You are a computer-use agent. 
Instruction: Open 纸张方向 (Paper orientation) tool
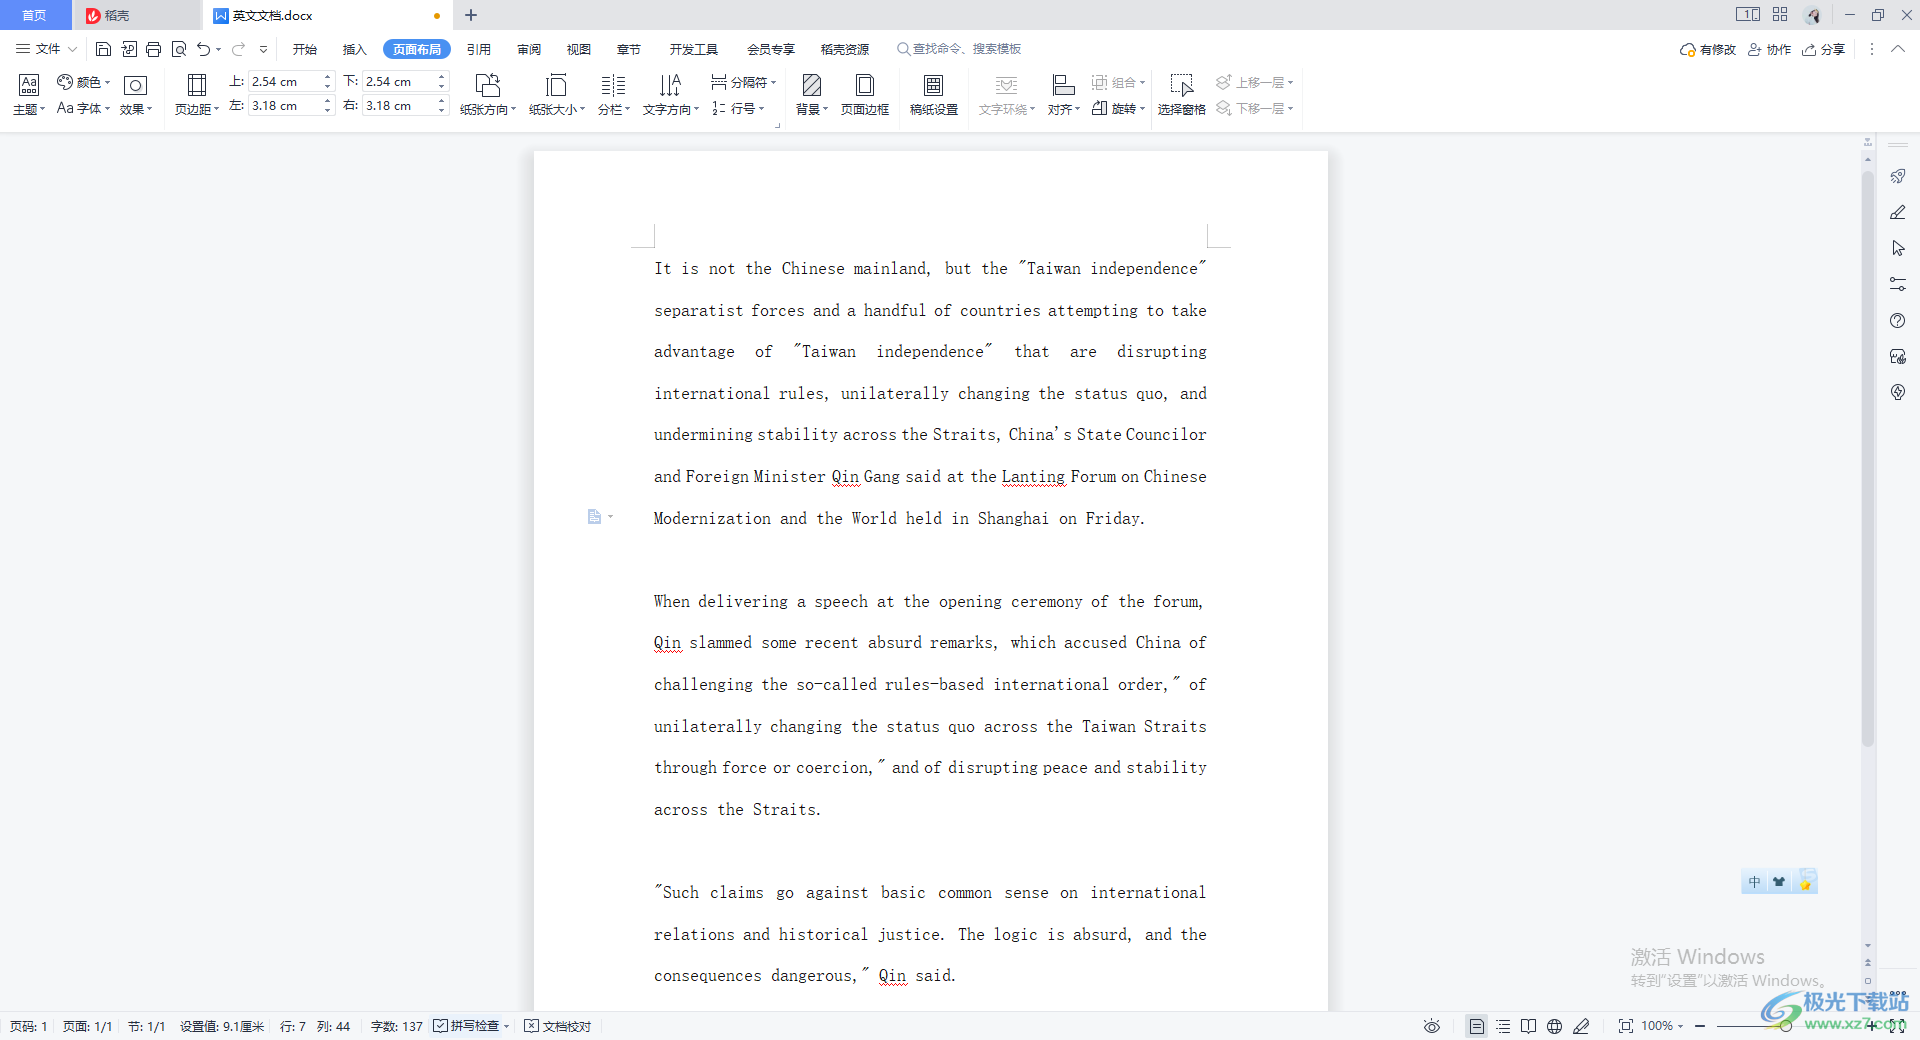488,95
